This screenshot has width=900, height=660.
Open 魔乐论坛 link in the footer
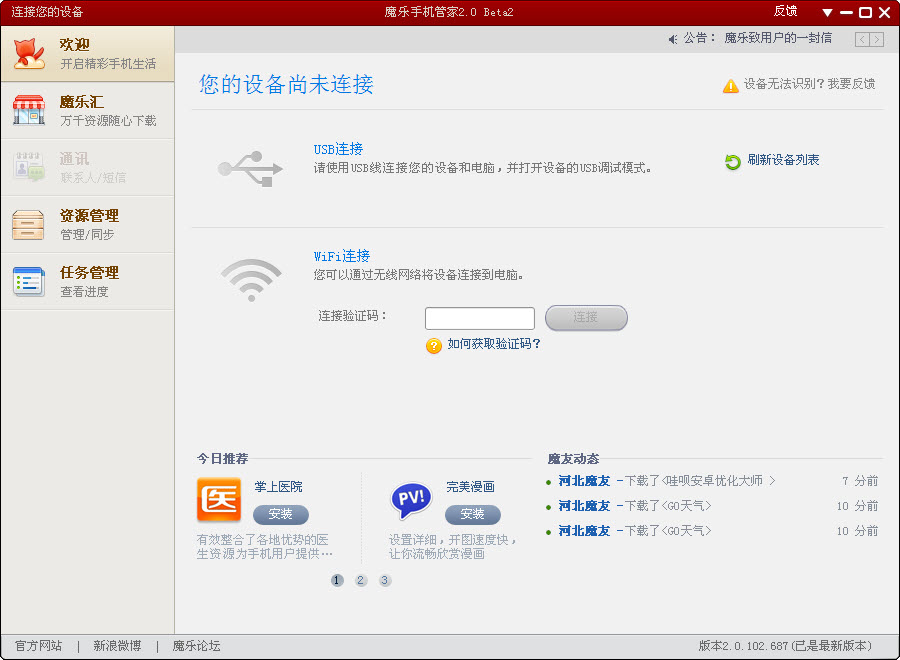196,646
